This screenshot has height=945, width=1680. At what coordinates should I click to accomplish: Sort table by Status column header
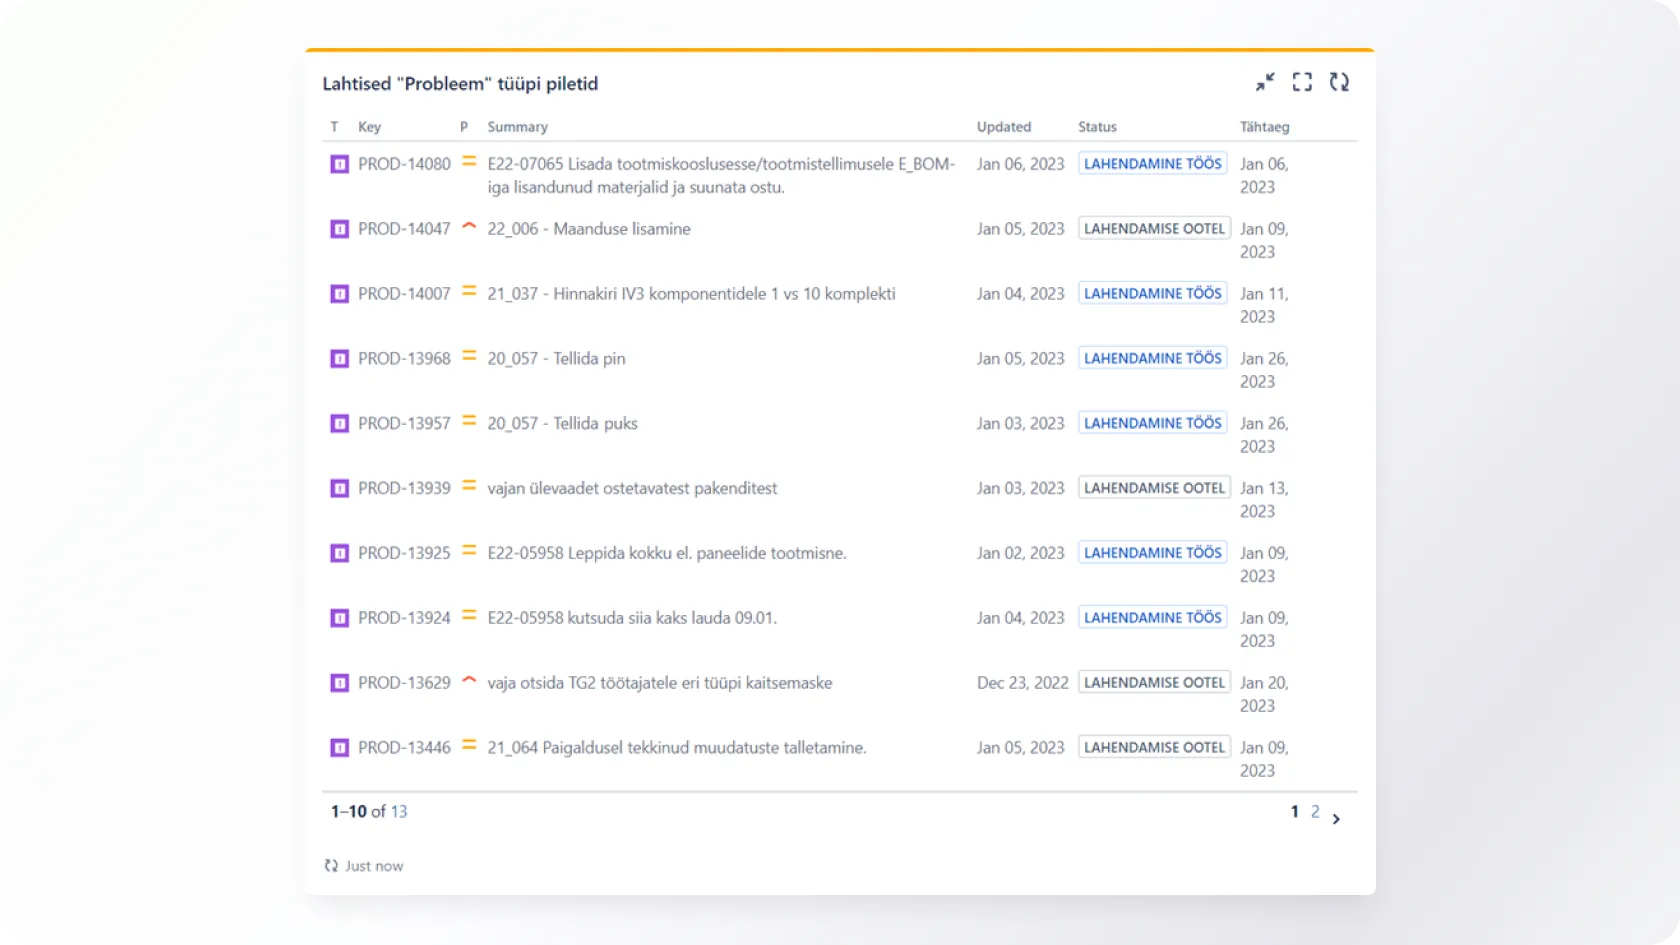click(1097, 127)
